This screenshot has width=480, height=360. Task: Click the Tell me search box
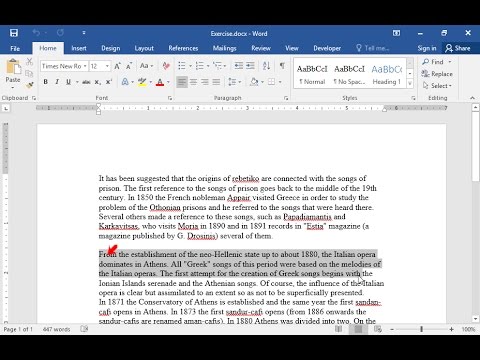(373, 48)
